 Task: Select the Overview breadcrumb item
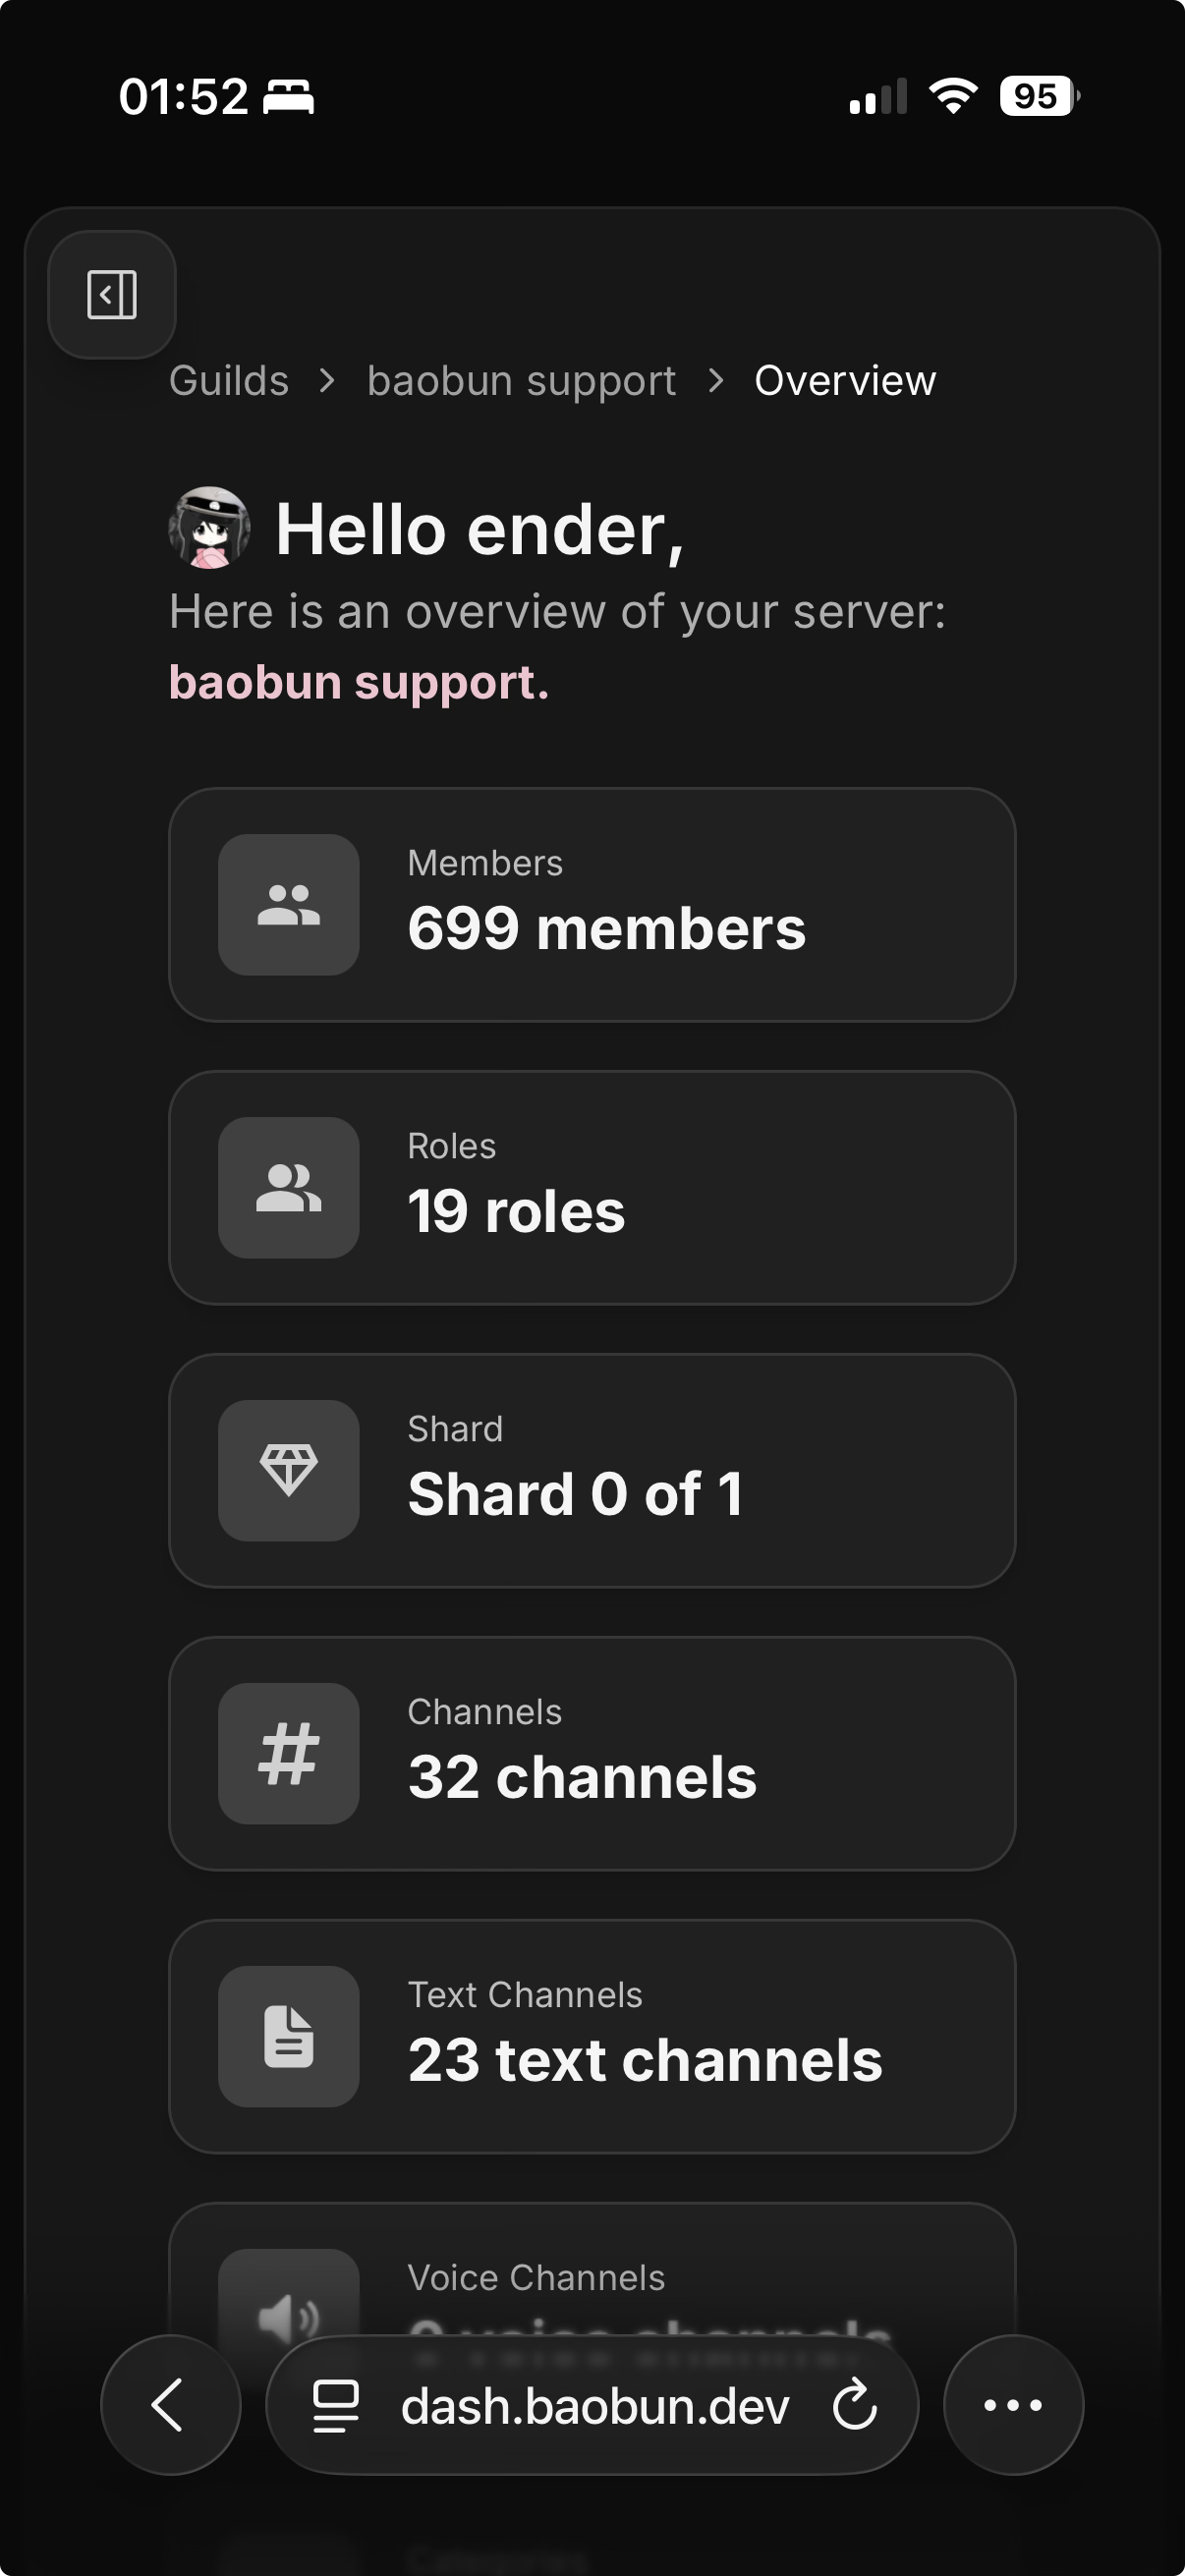[845, 381]
